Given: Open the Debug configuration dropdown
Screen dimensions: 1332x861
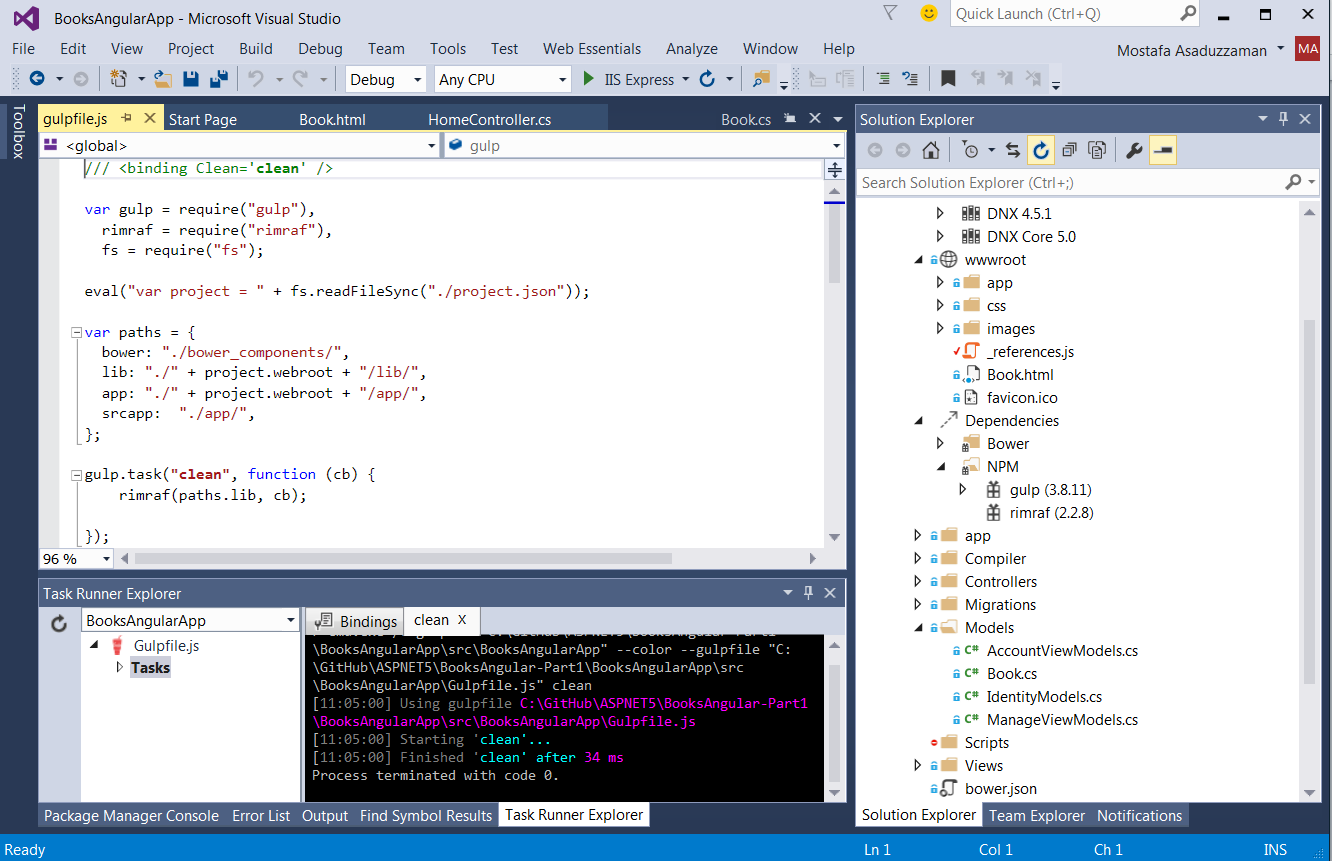Looking at the screenshot, I should [x=387, y=79].
